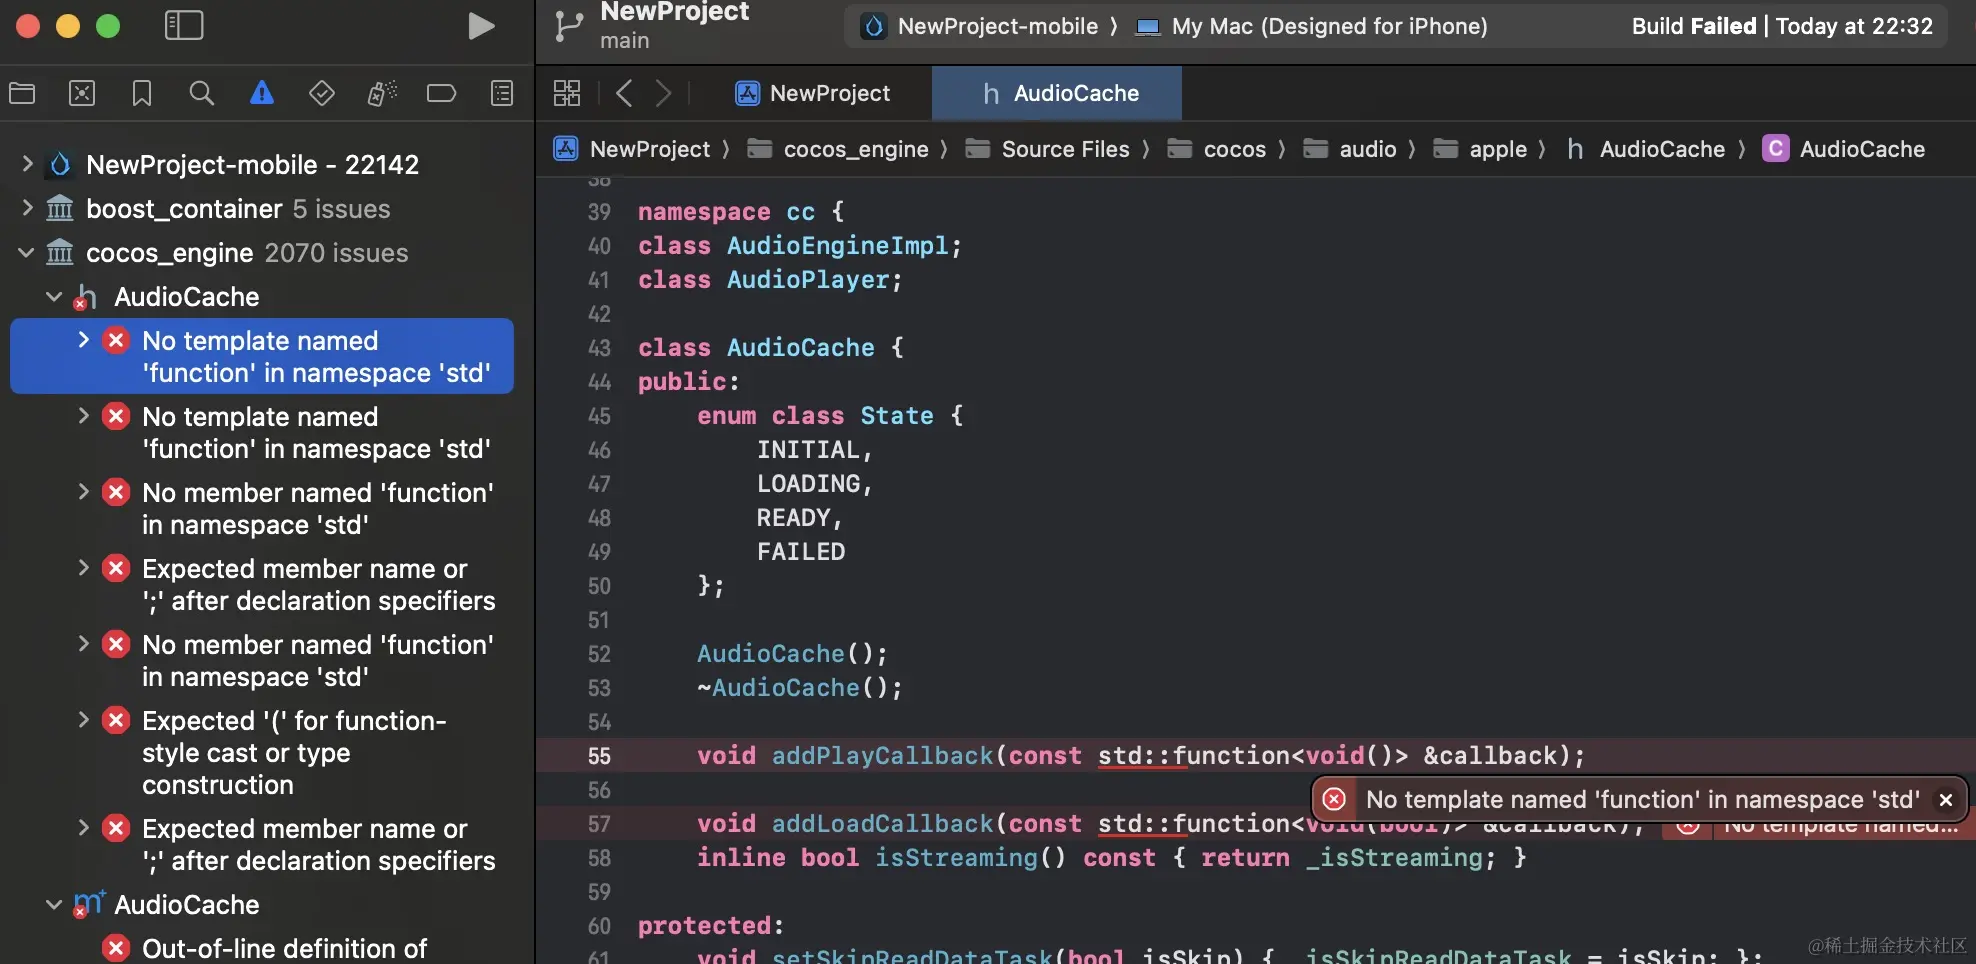The width and height of the screenshot is (1976, 964).
Task: Switch to the NewProject editor tab
Action: [x=812, y=93]
